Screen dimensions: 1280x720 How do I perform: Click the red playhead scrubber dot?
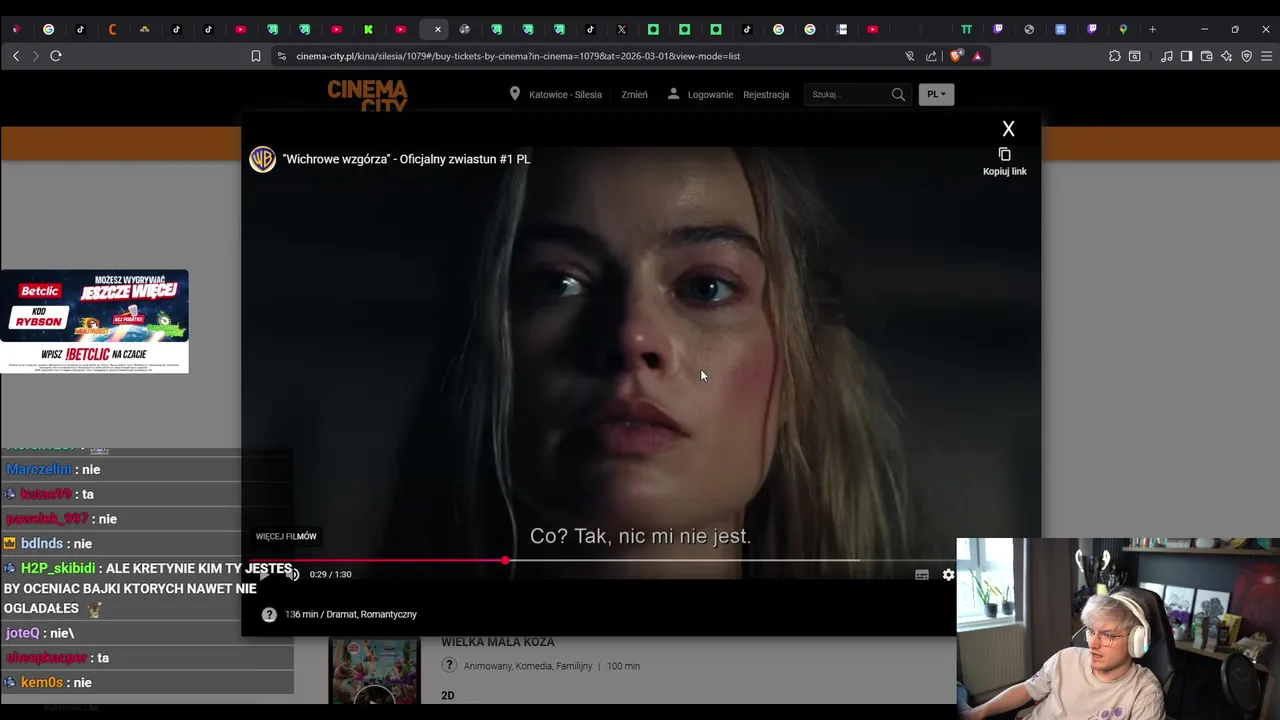click(505, 561)
